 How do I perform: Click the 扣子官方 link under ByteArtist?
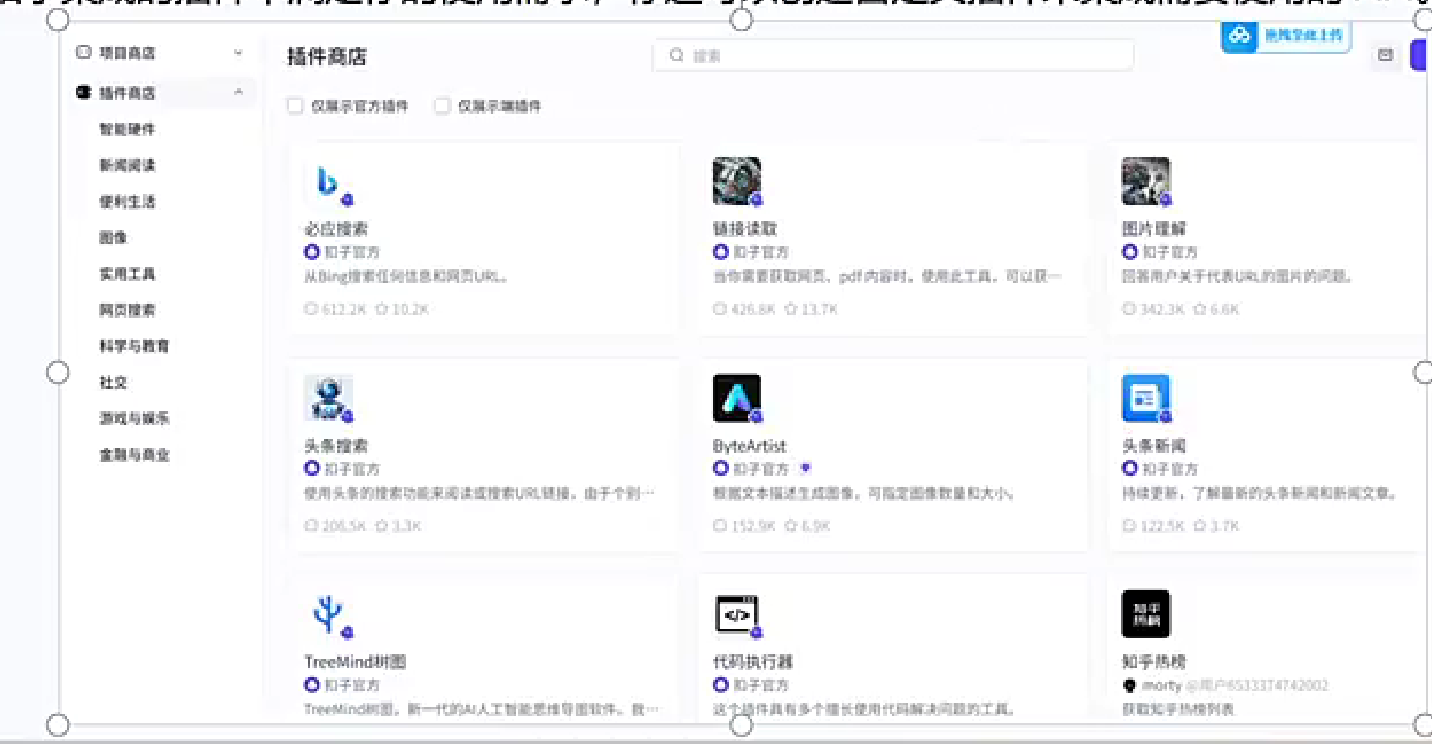click(x=760, y=468)
